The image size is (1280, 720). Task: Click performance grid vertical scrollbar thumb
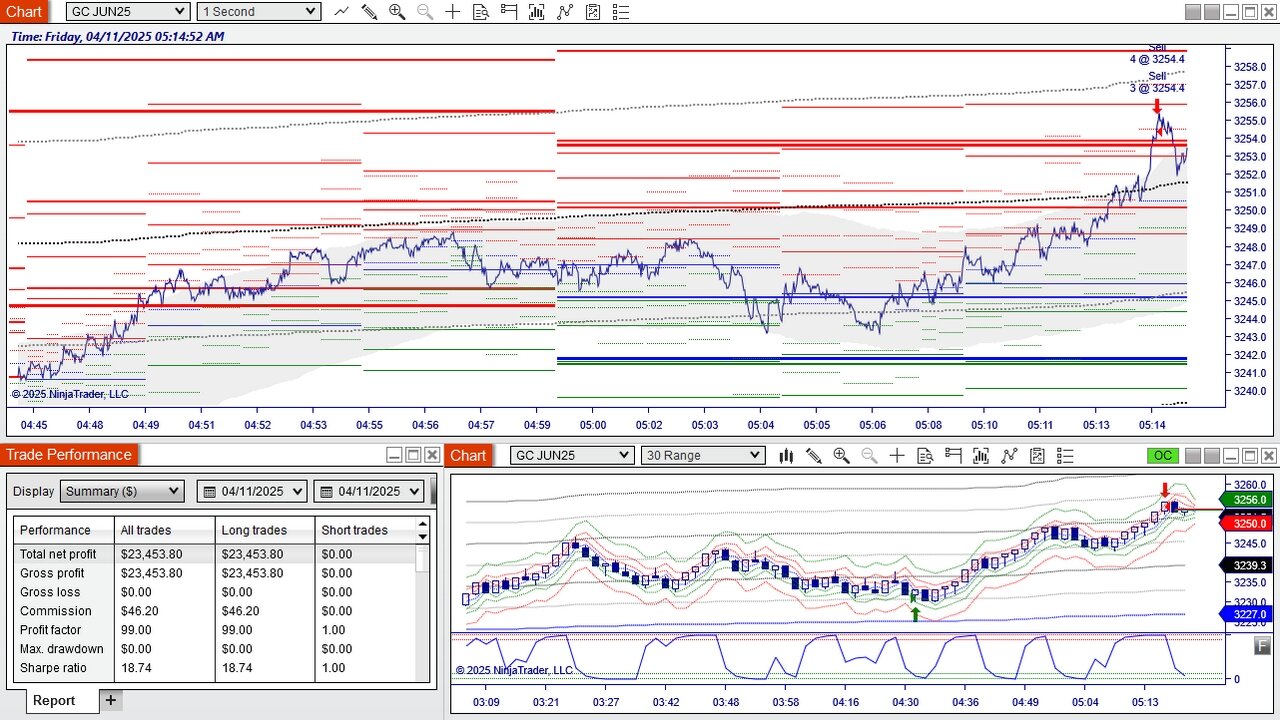click(423, 558)
